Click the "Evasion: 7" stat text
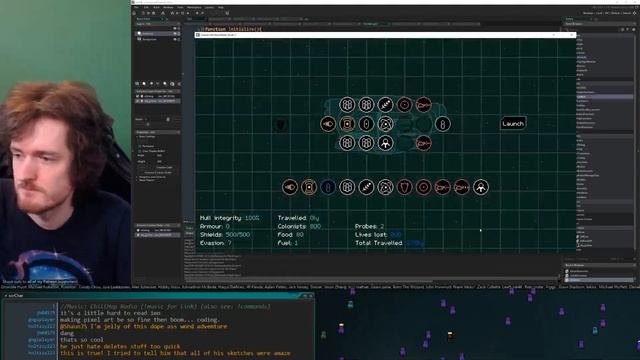The width and height of the screenshot is (640, 360). coord(216,243)
